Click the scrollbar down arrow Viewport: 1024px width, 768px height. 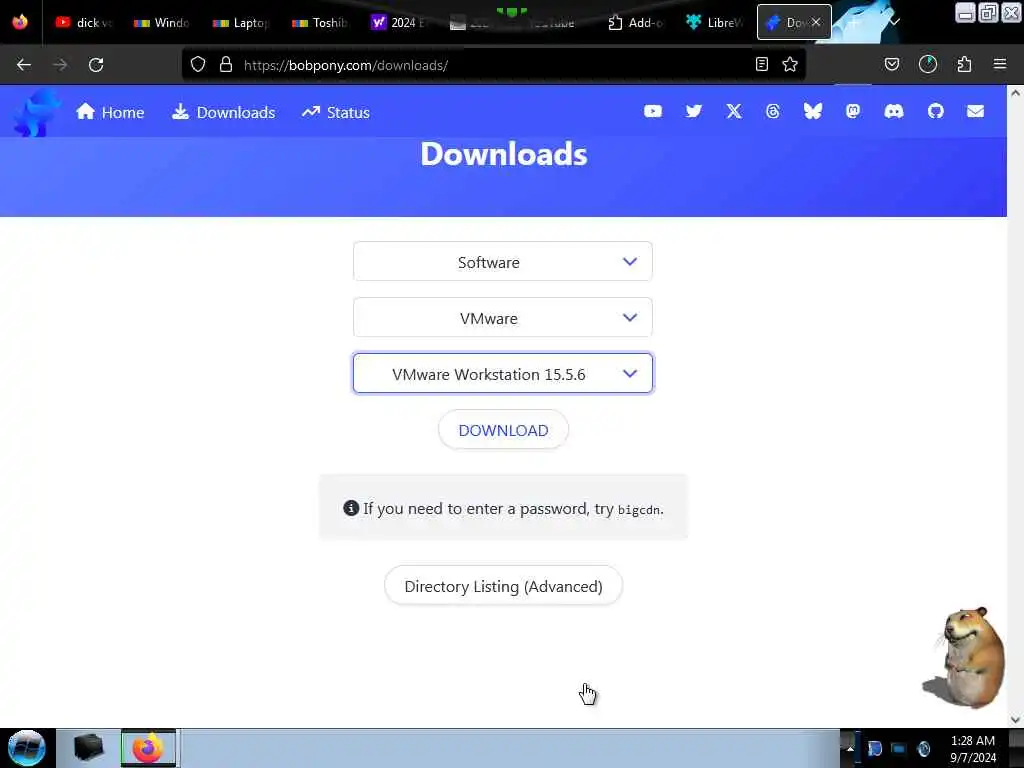tap(1015, 720)
